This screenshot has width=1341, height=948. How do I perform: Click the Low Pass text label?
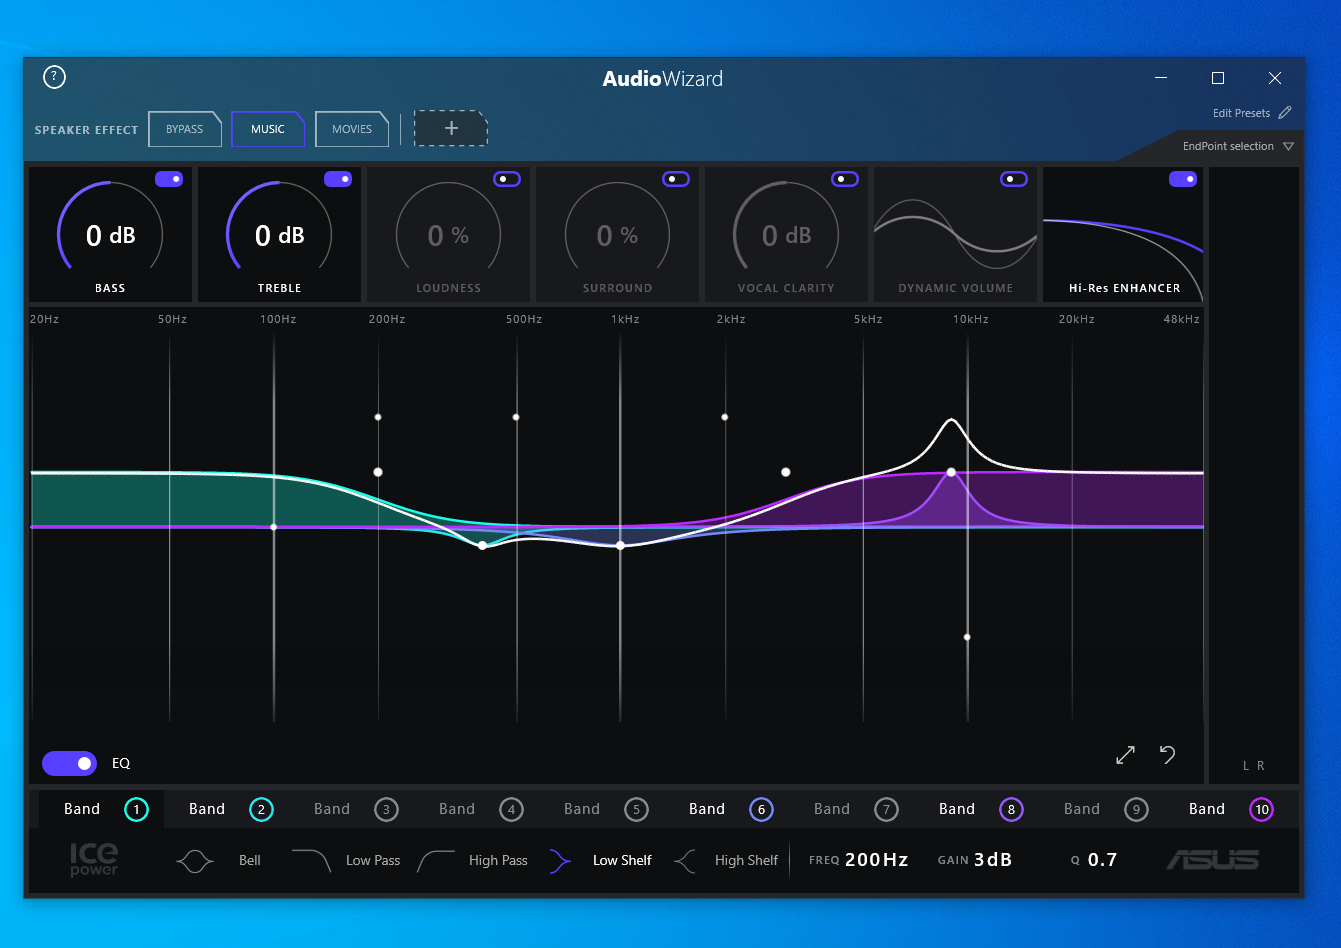click(x=373, y=860)
